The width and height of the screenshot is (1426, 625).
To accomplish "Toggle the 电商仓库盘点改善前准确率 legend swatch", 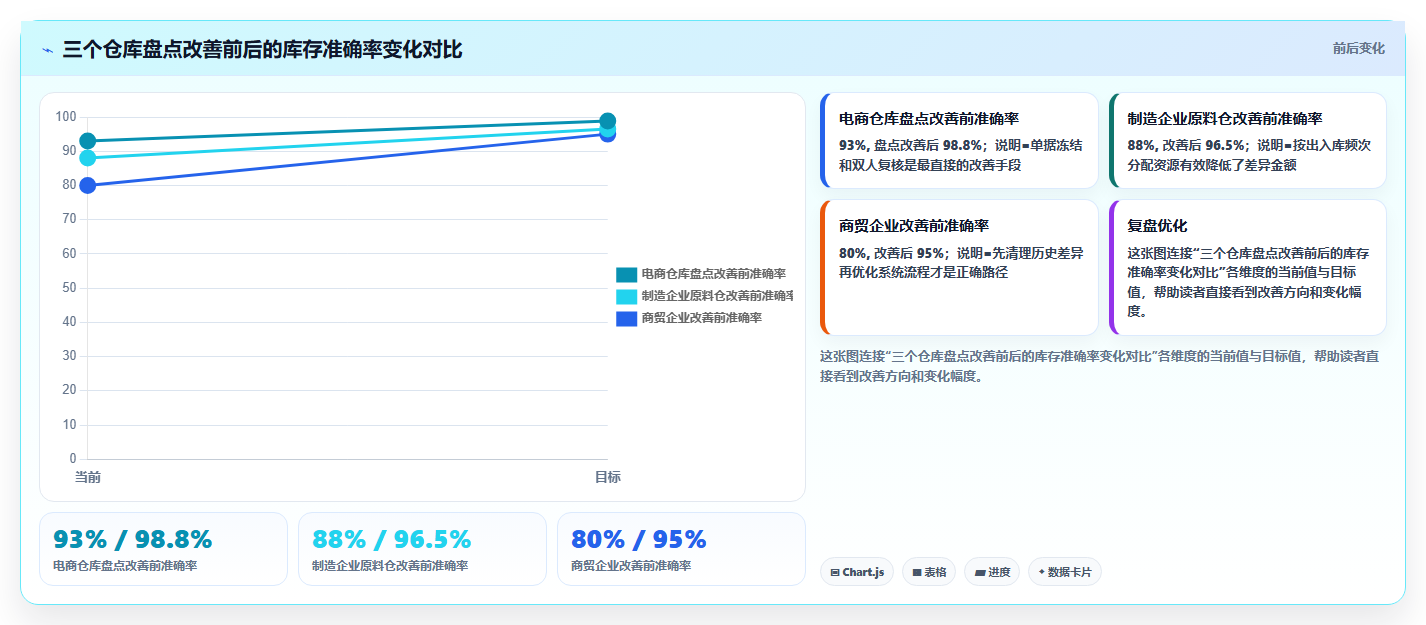I will click(x=626, y=274).
